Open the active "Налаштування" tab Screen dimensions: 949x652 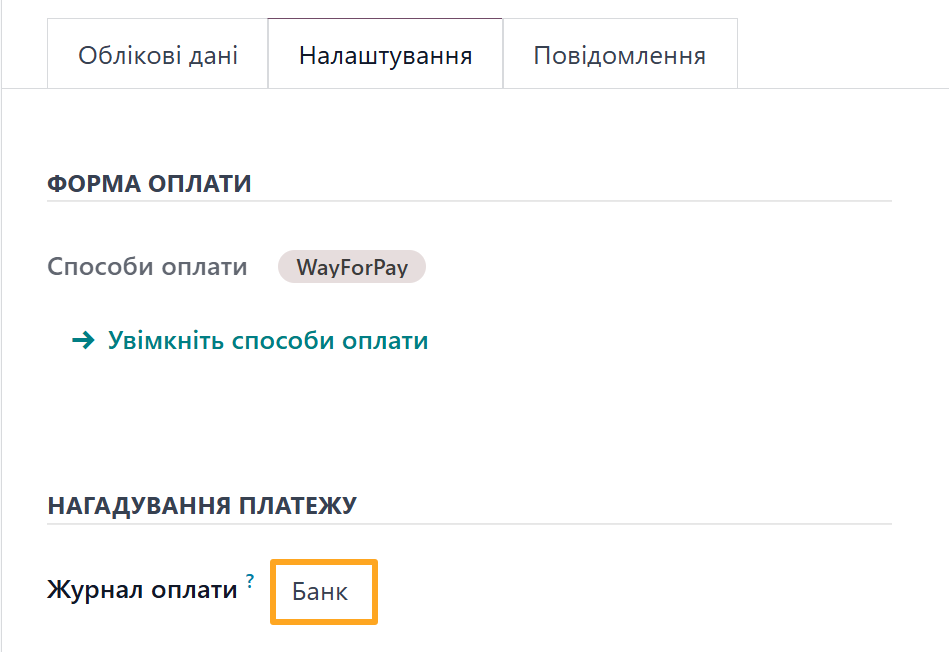pyautogui.click(x=384, y=55)
